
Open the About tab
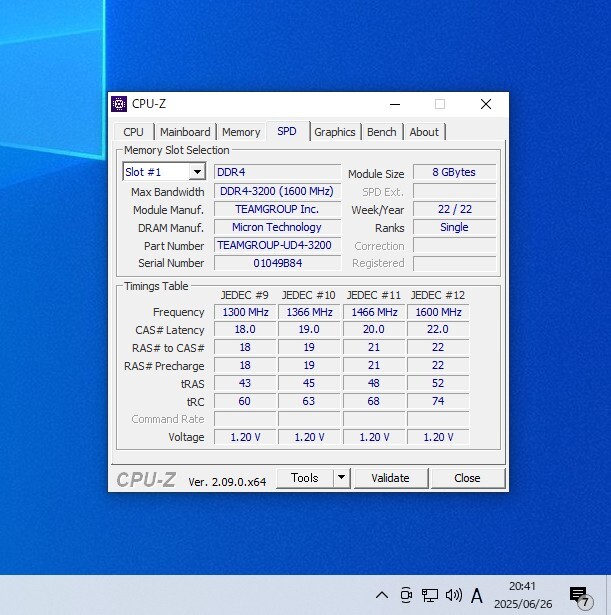(x=424, y=132)
